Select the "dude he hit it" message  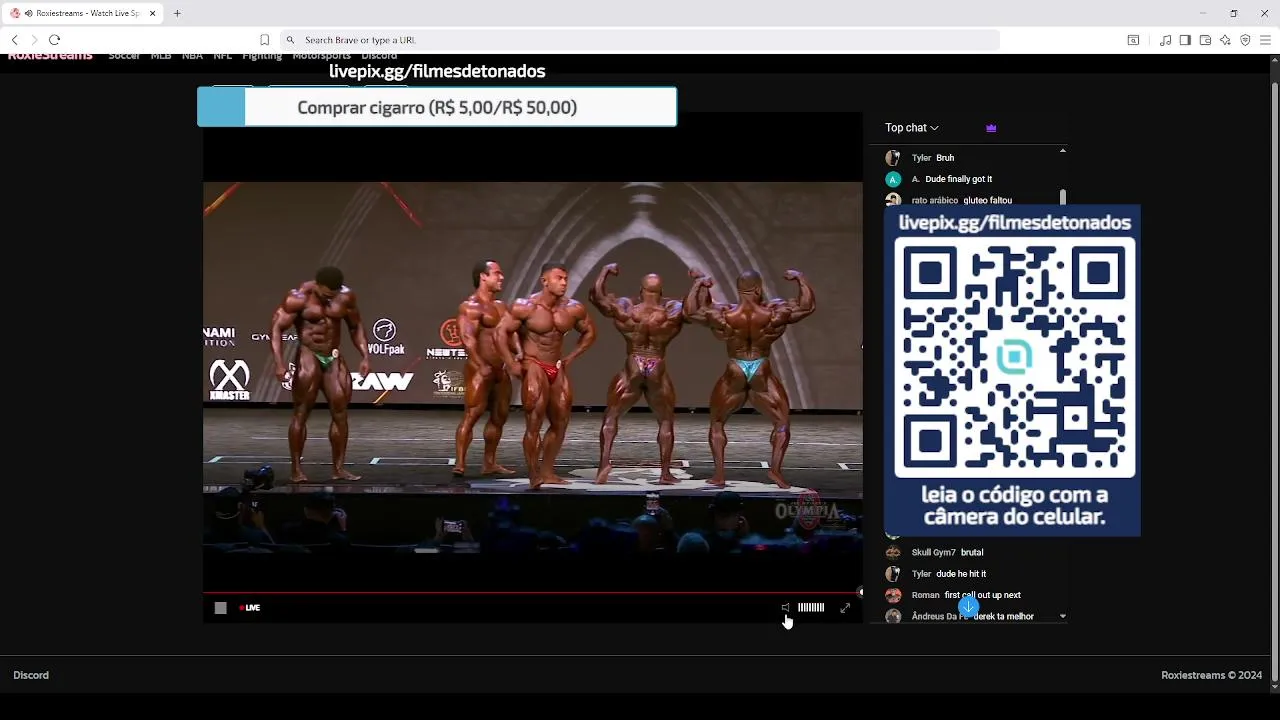click(961, 574)
